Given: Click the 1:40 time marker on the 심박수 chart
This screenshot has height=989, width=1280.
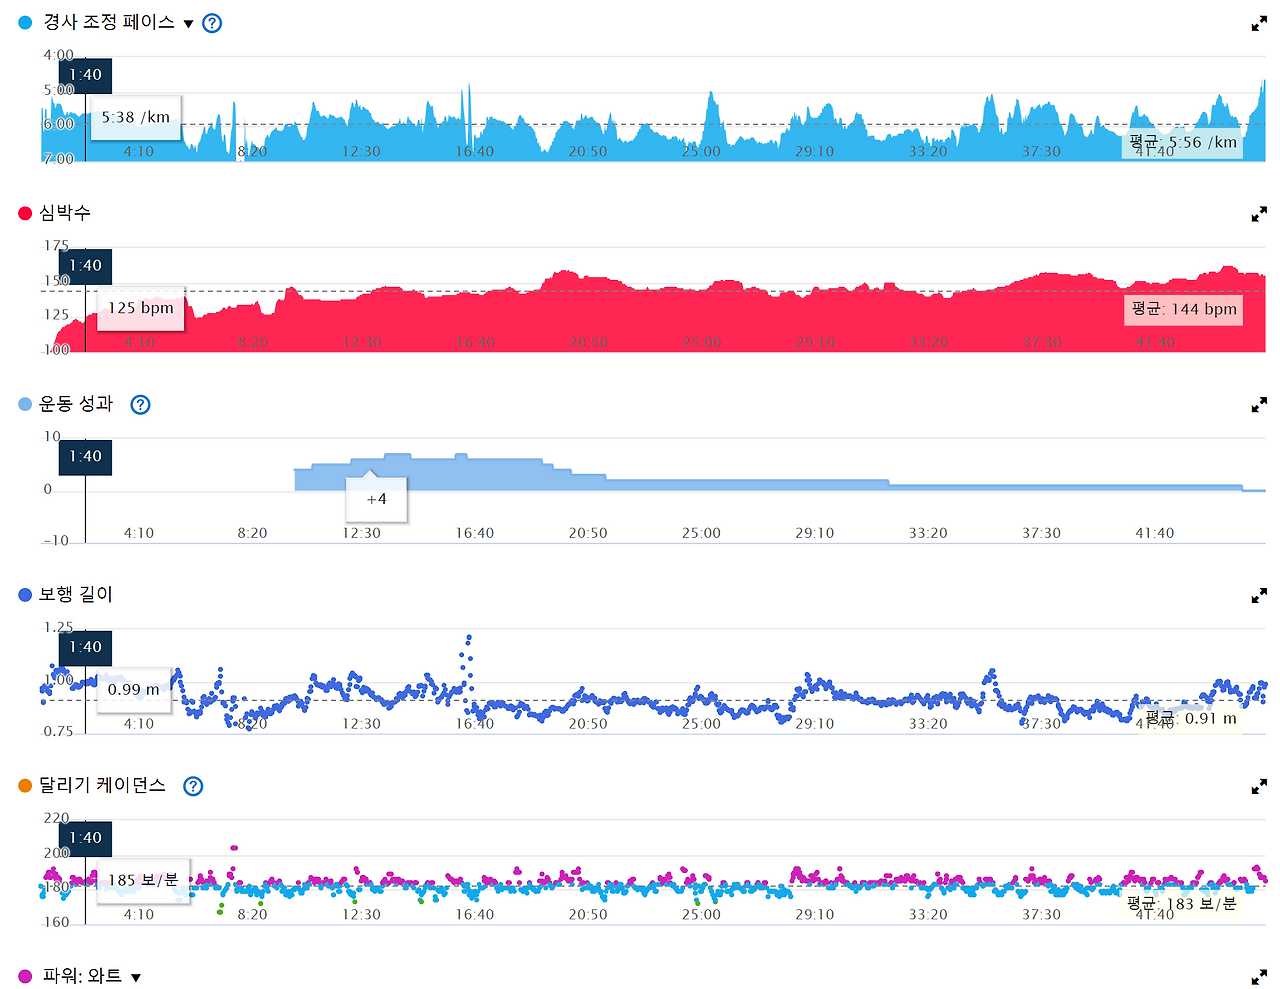Looking at the screenshot, I should pyautogui.click(x=86, y=266).
